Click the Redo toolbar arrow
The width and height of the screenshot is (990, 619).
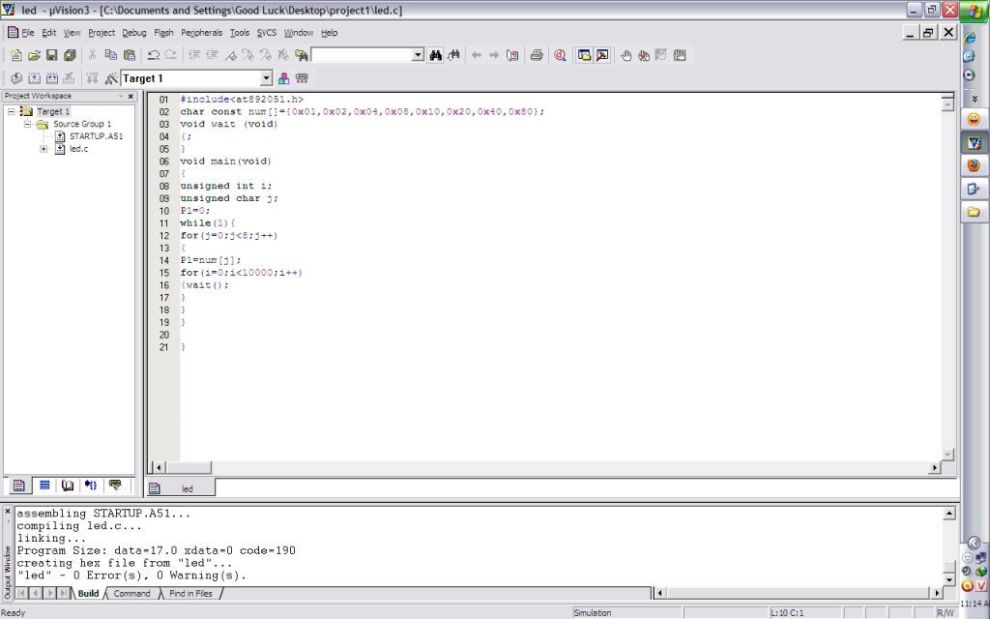[x=170, y=56]
